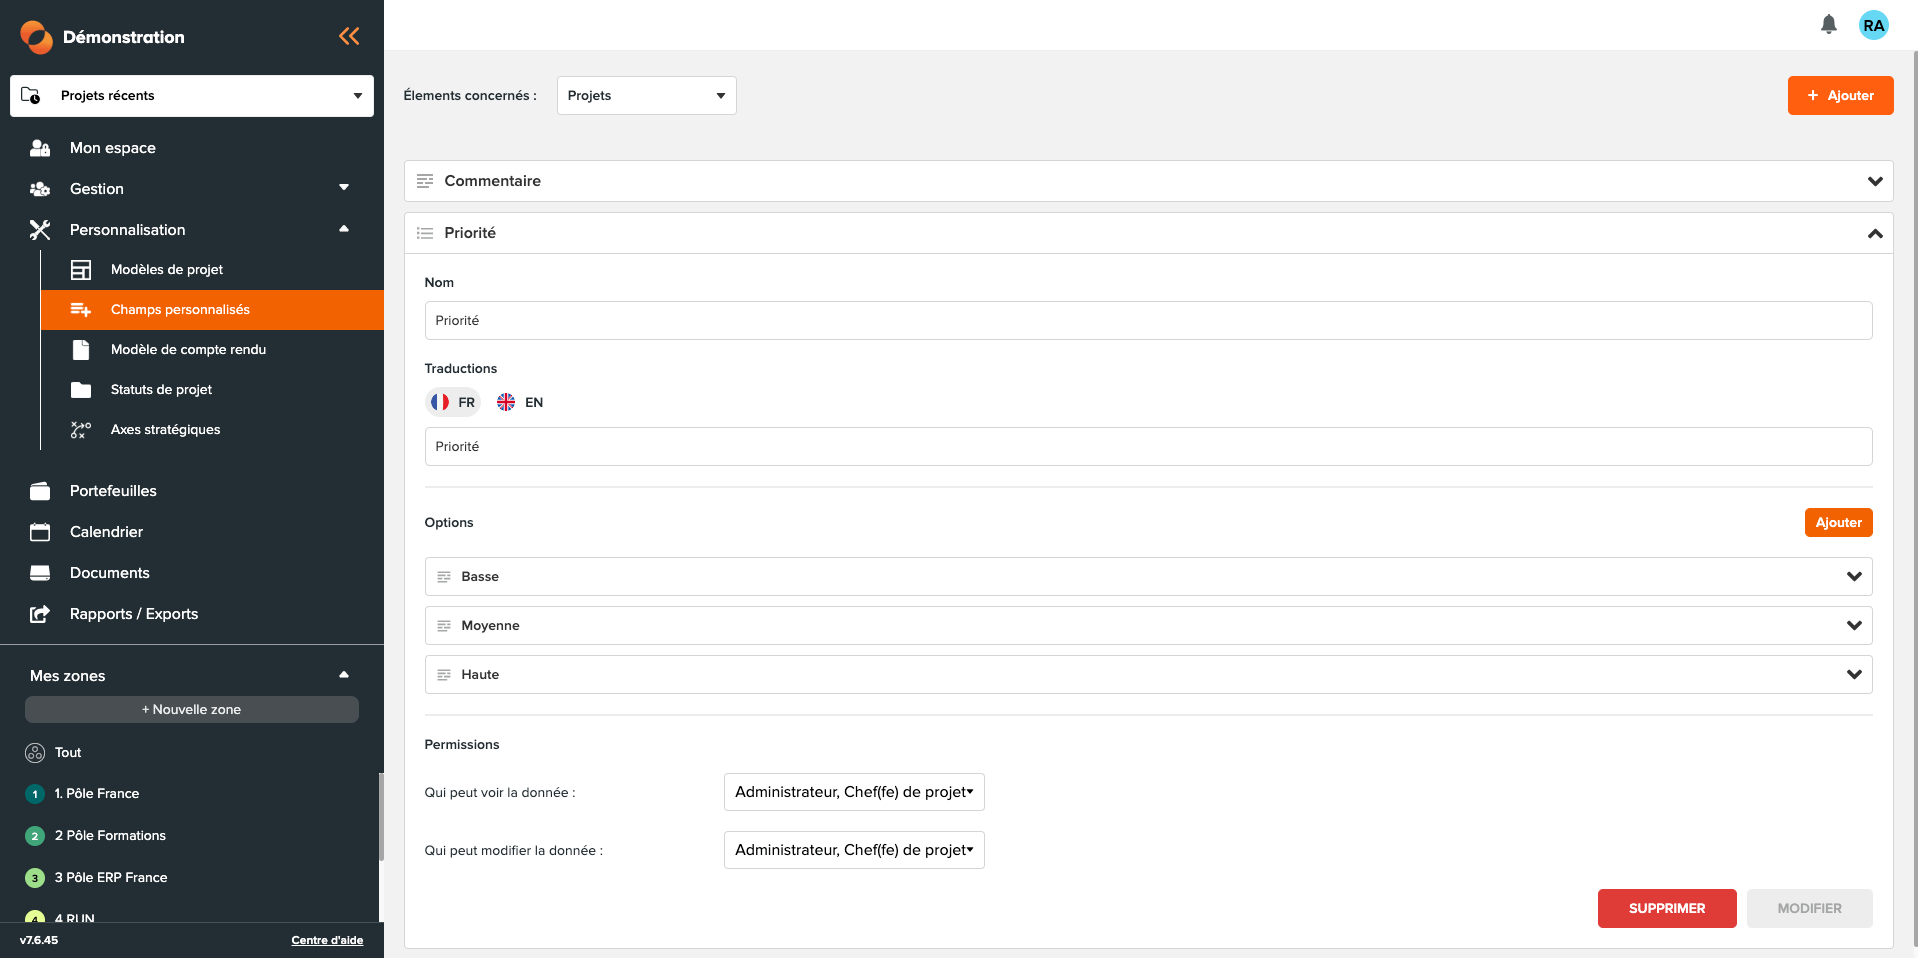Expand the Haute option chevron
Viewport: 1918px width, 958px height.
coord(1854,675)
